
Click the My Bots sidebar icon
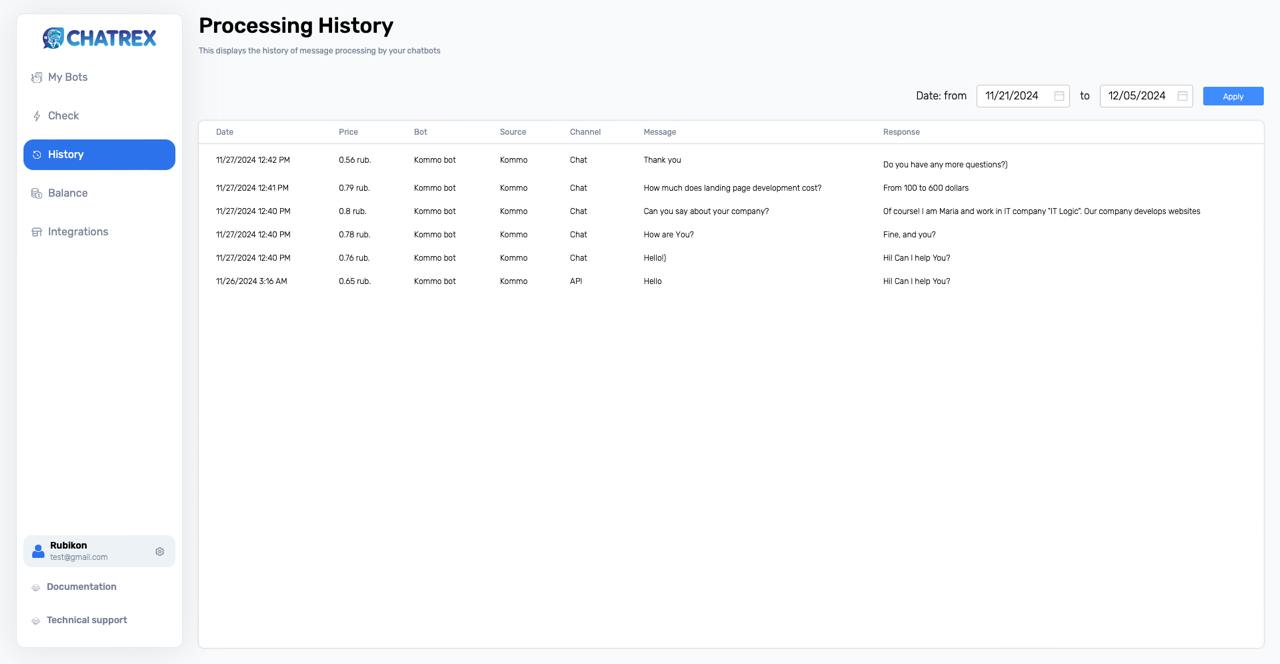[36, 77]
